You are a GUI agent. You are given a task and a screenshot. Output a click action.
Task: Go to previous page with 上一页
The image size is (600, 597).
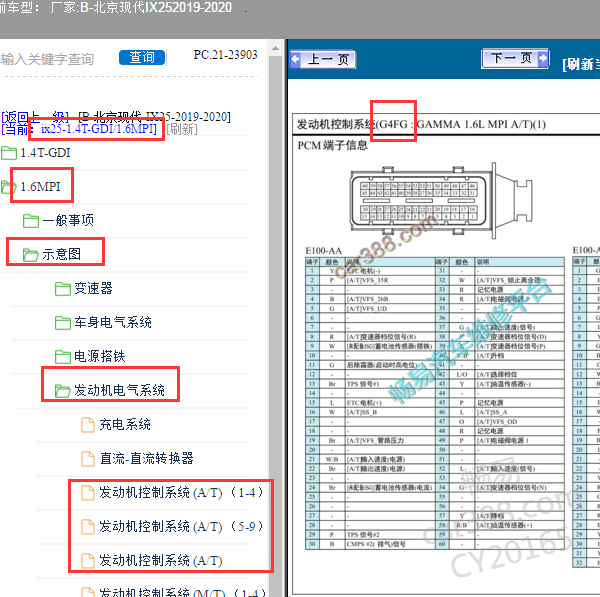[323, 59]
